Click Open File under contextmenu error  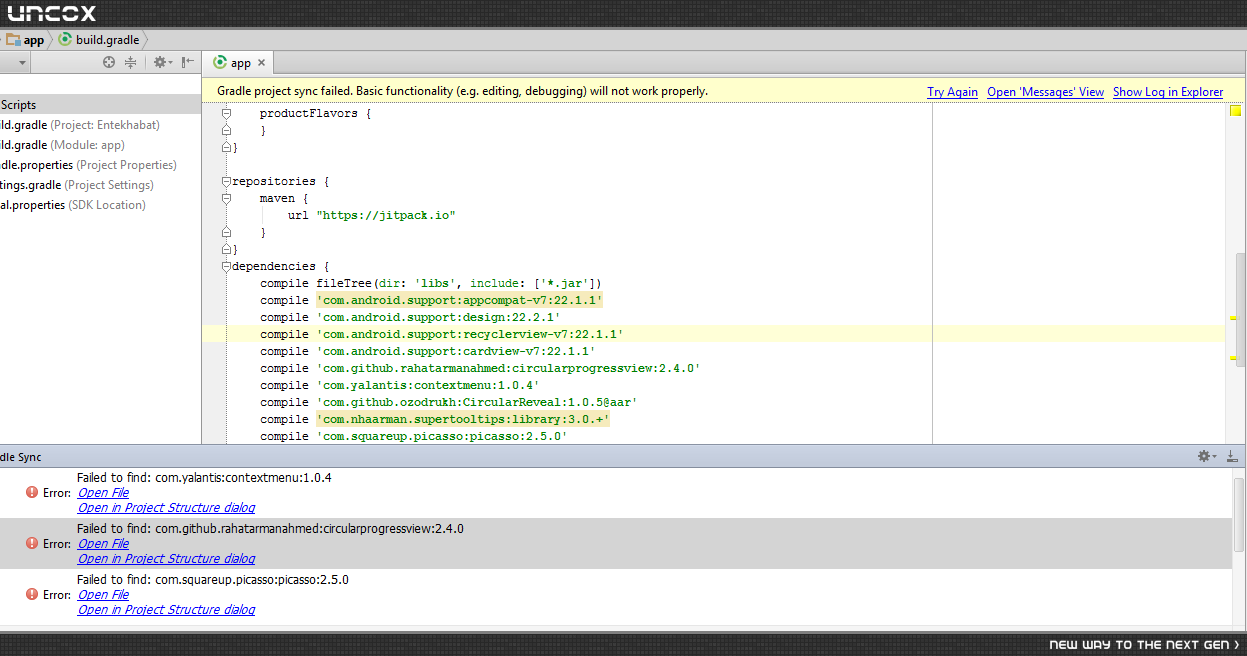(103, 493)
